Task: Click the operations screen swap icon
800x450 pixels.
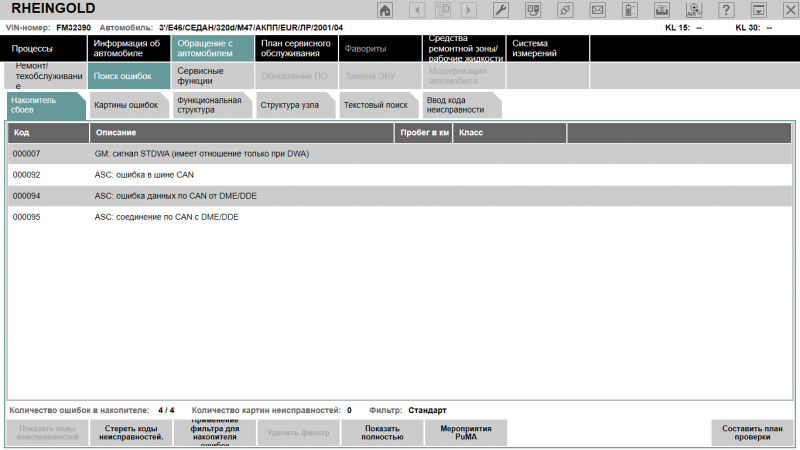Action: click(533, 10)
